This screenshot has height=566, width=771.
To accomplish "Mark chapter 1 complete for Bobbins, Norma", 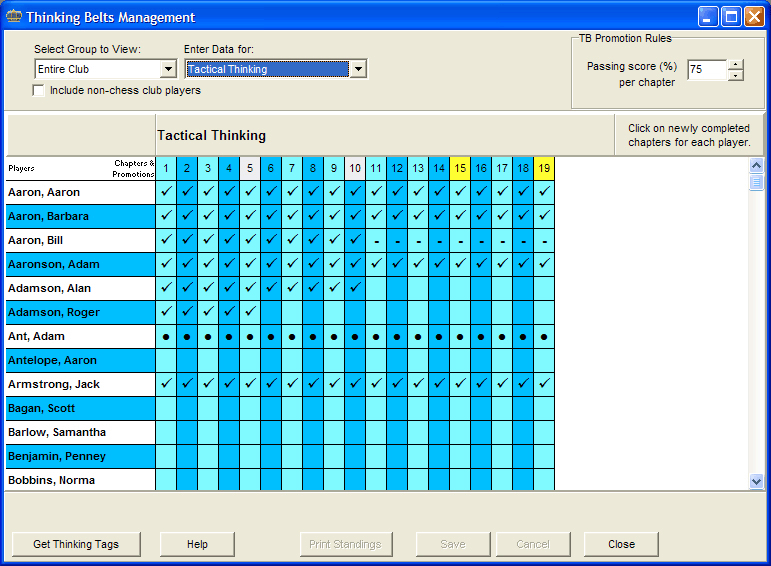I will [x=166, y=479].
